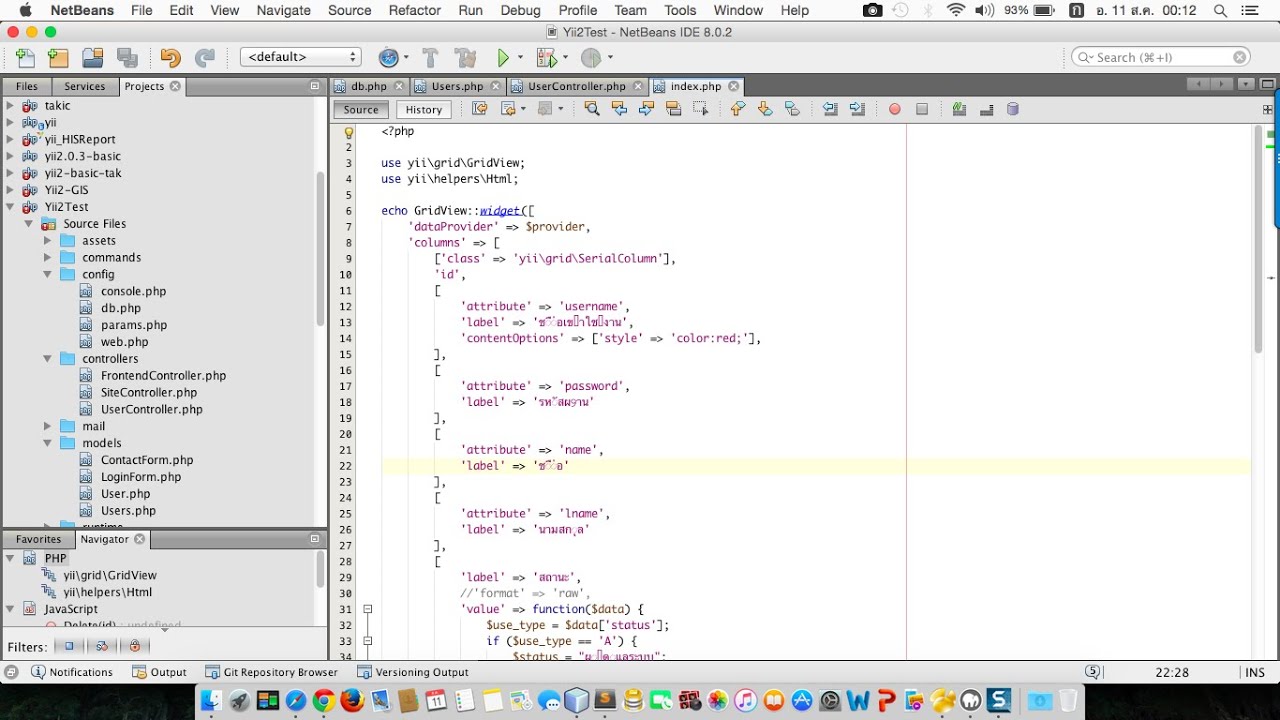Toggle Highlight Search in editor toolbar
This screenshot has height=720, width=1280.
[x=673, y=109]
